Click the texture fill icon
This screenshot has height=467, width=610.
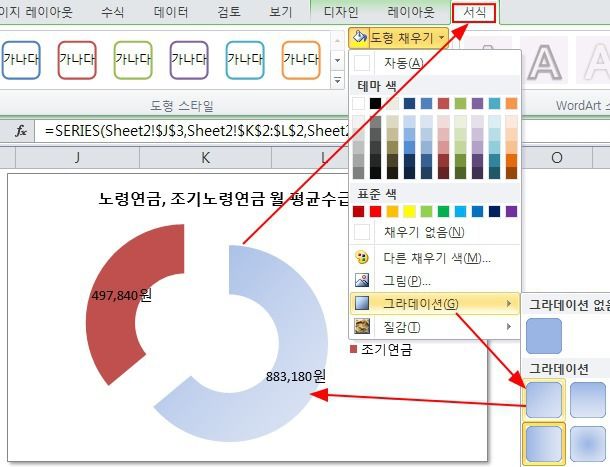pyautogui.click(x=362, y=327)
